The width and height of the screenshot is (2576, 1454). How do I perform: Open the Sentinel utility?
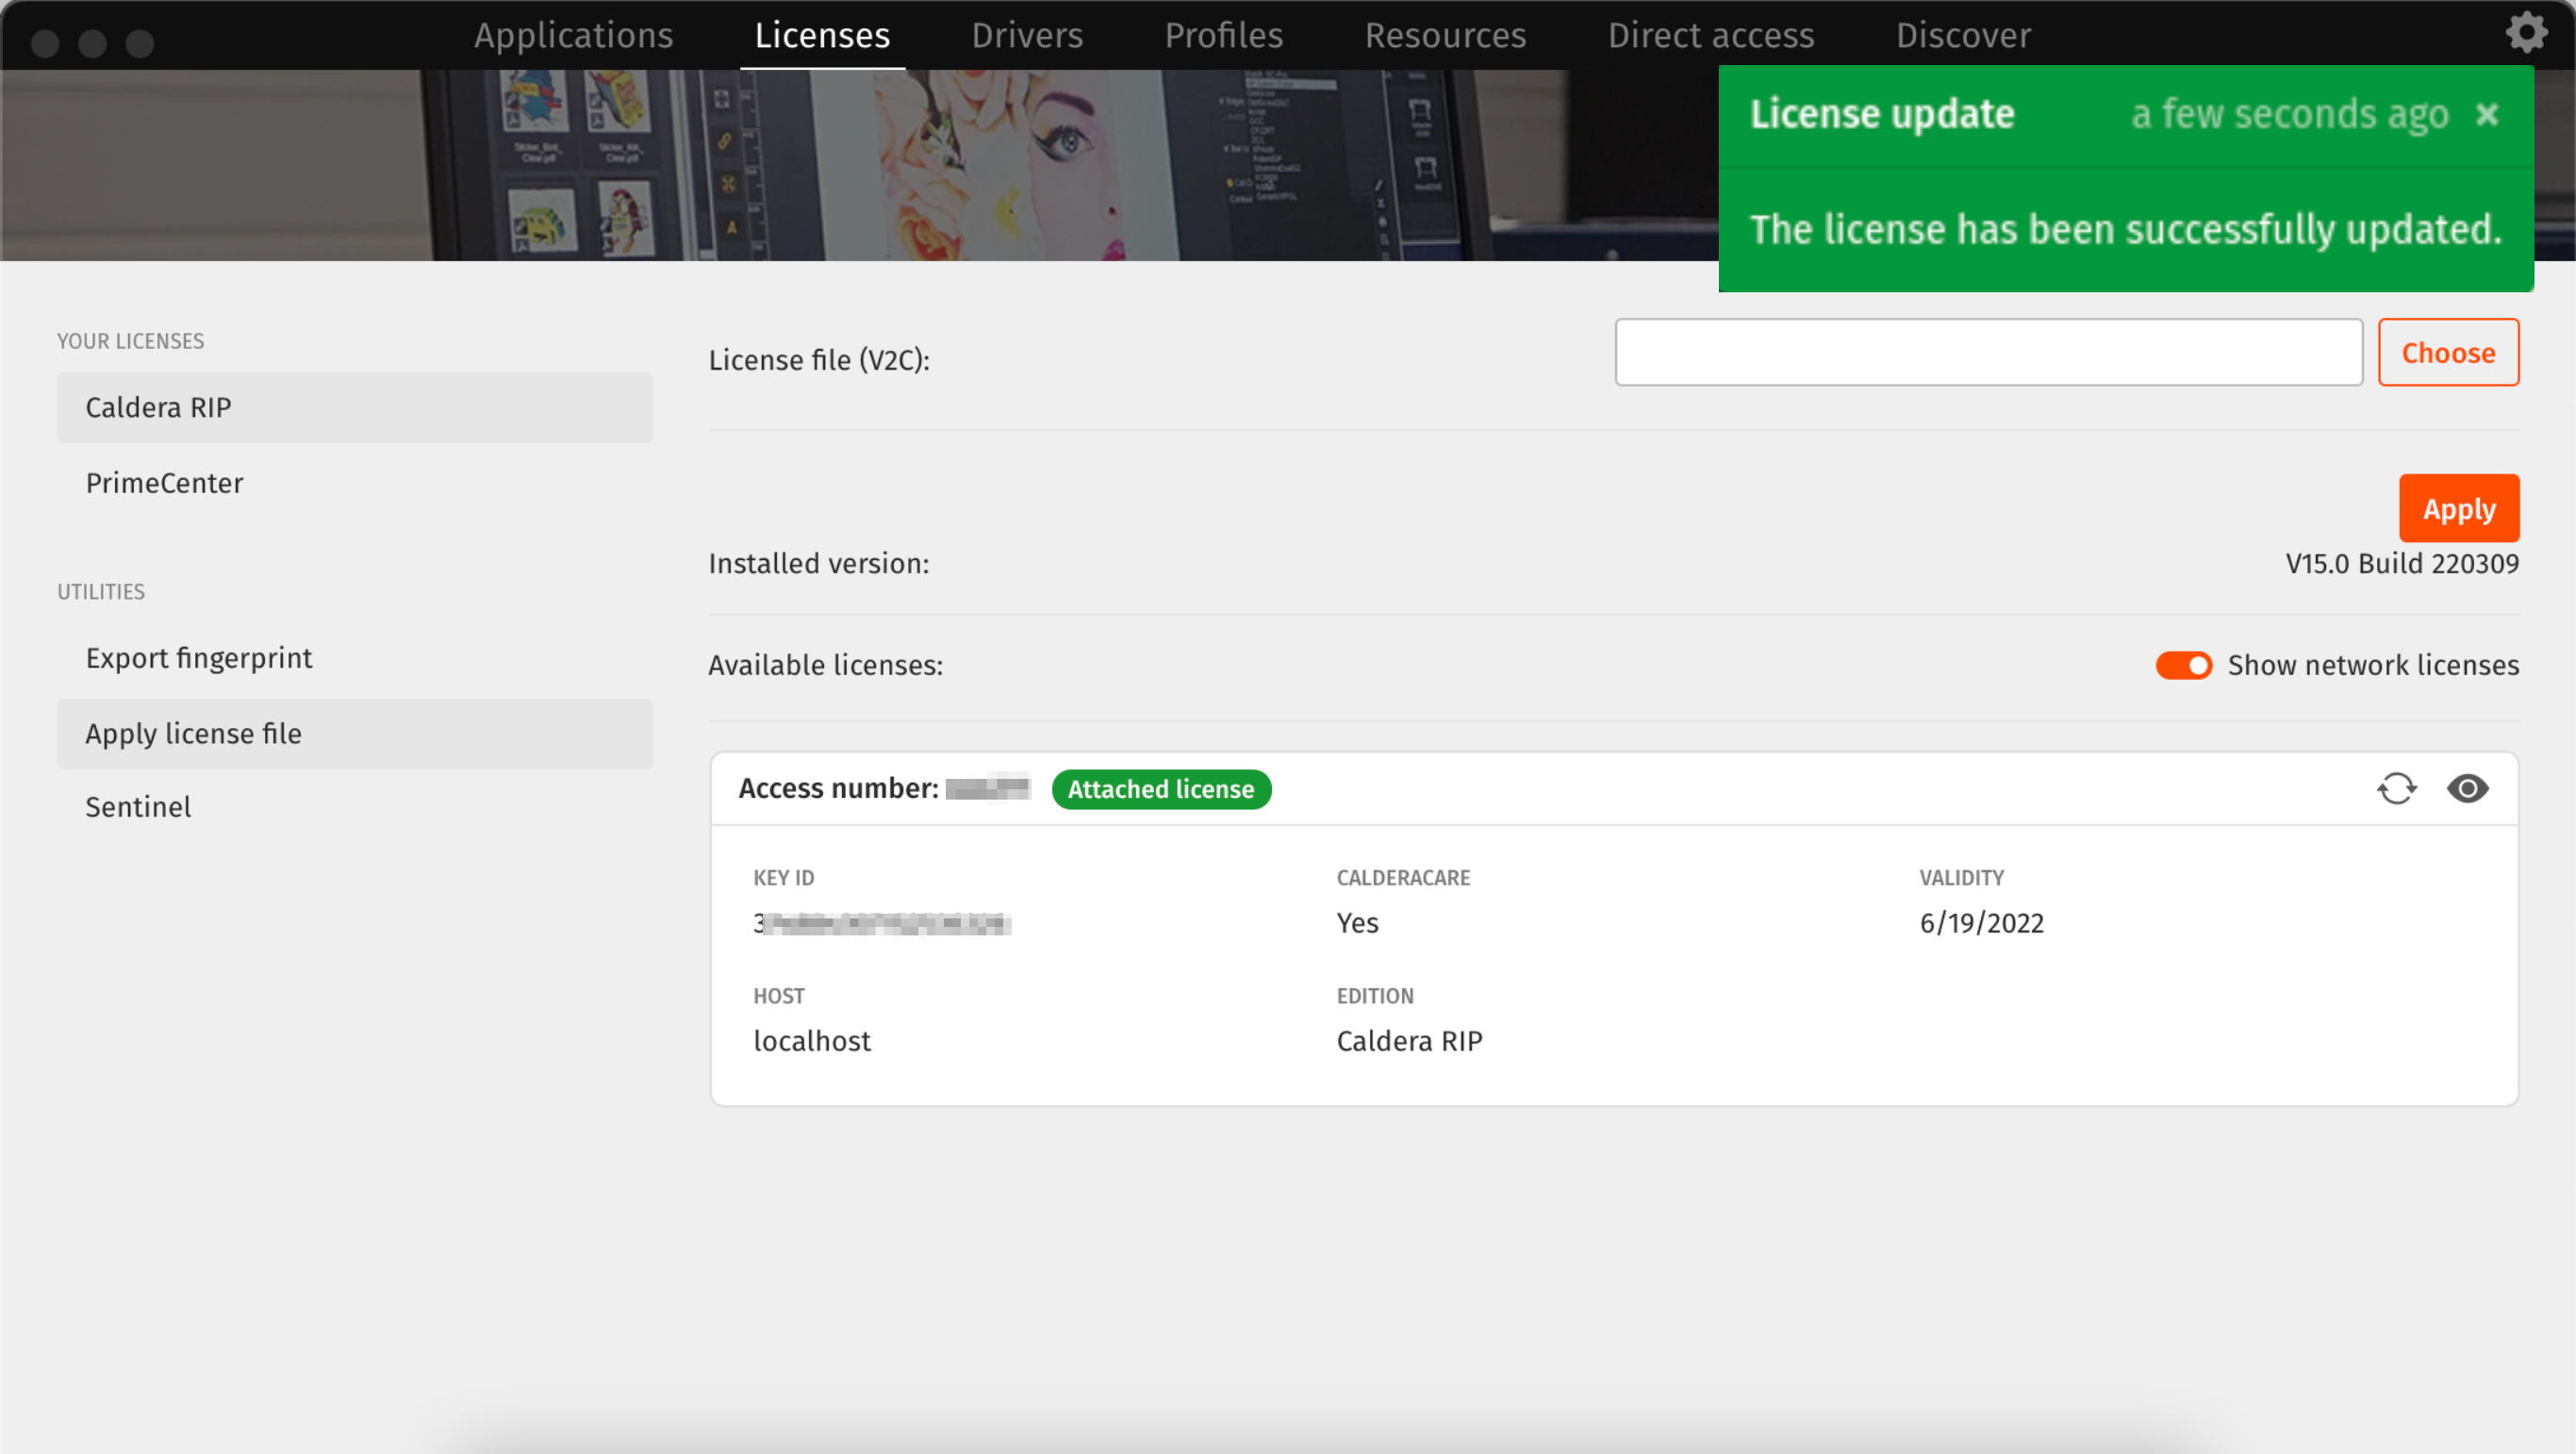(x=354, y=807)
